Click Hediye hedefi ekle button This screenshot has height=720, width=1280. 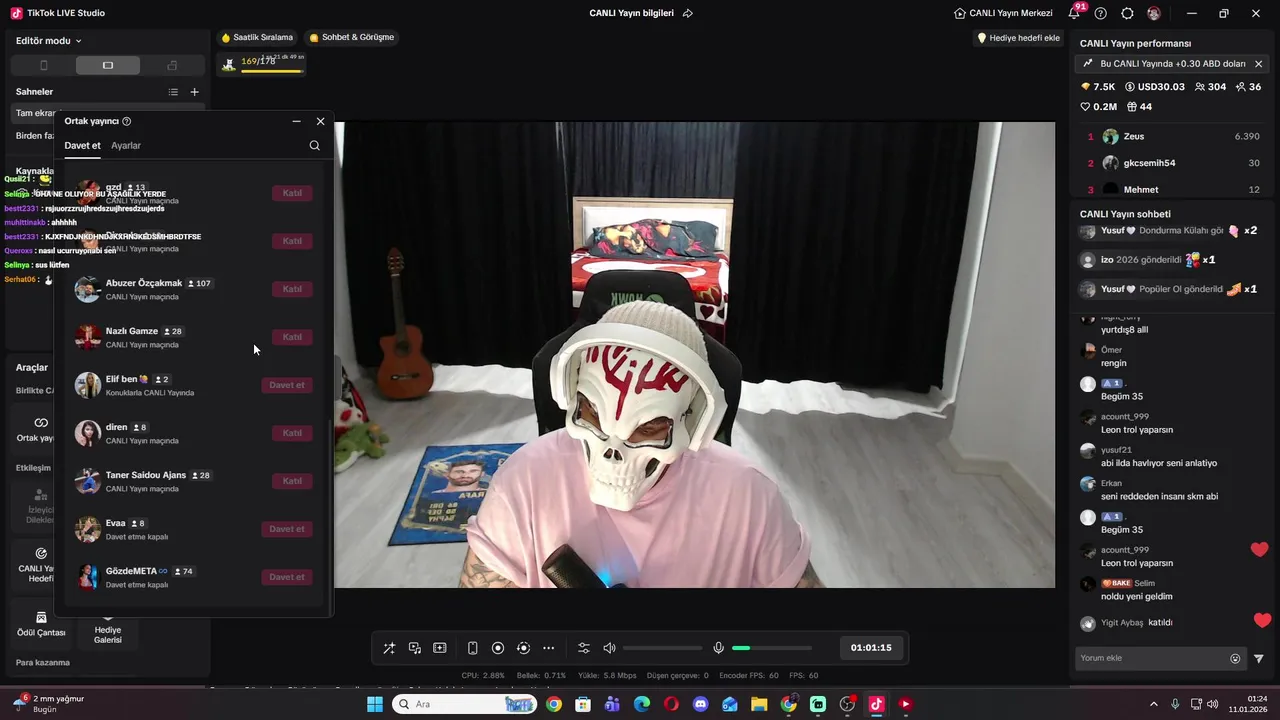coord(1018,38)
